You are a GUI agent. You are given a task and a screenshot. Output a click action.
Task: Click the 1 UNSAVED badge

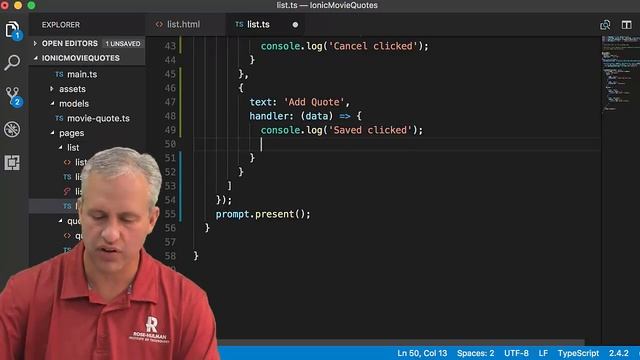122,44
